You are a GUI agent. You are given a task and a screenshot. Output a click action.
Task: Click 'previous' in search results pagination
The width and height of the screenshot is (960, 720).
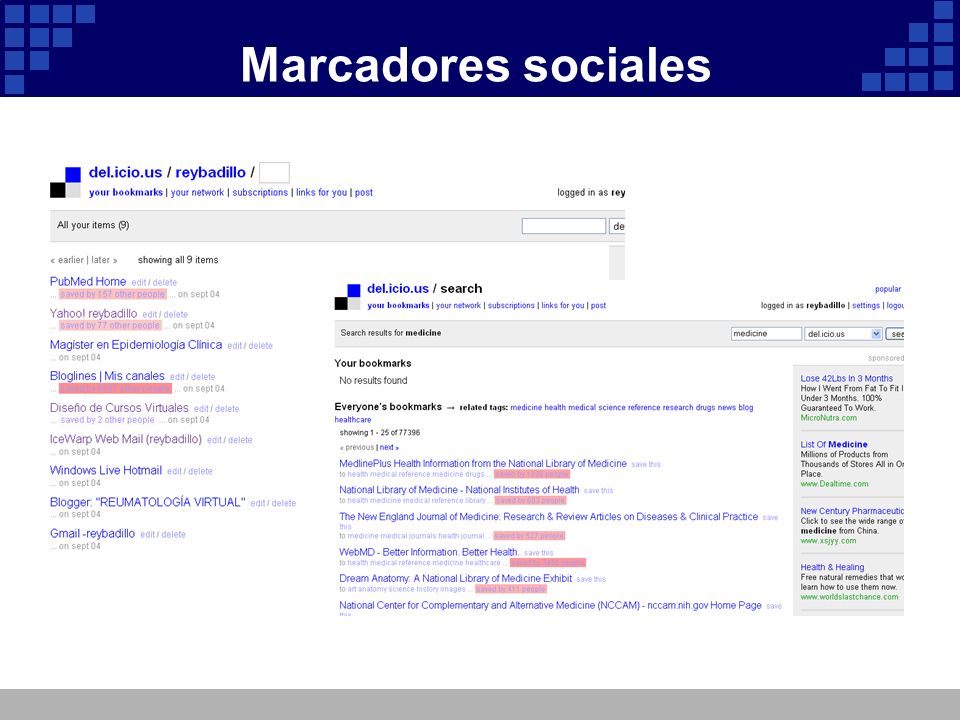[359, 448]
